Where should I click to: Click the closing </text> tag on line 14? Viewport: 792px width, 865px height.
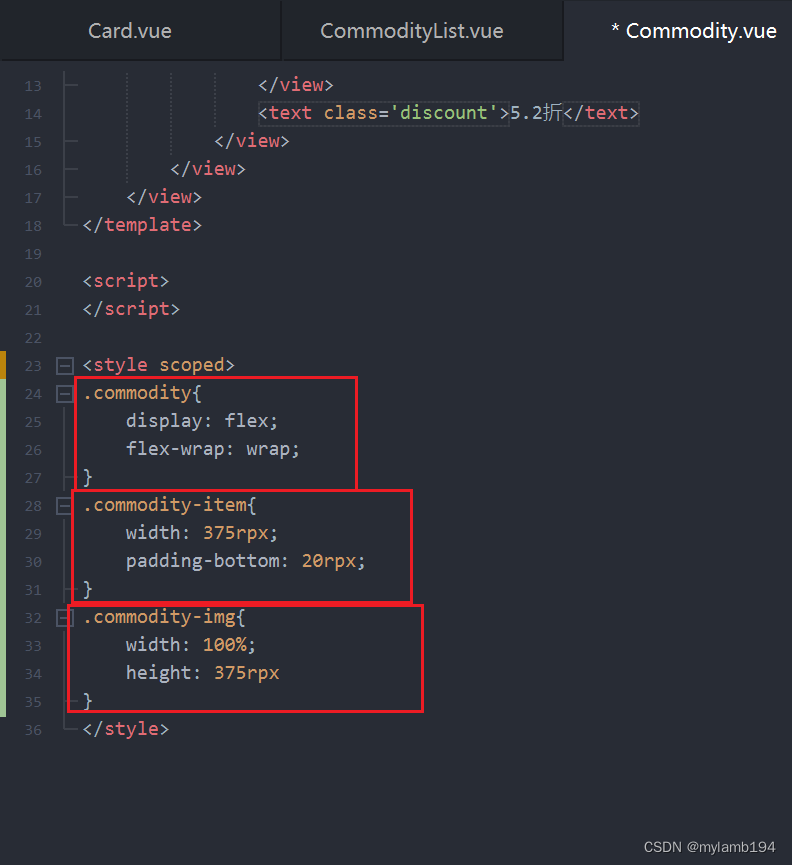[x=601, y=113]
